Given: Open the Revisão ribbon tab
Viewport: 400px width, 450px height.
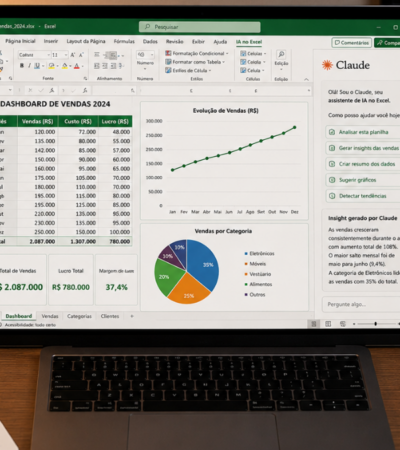Looking at the screenshot, I should pos(175,42).
